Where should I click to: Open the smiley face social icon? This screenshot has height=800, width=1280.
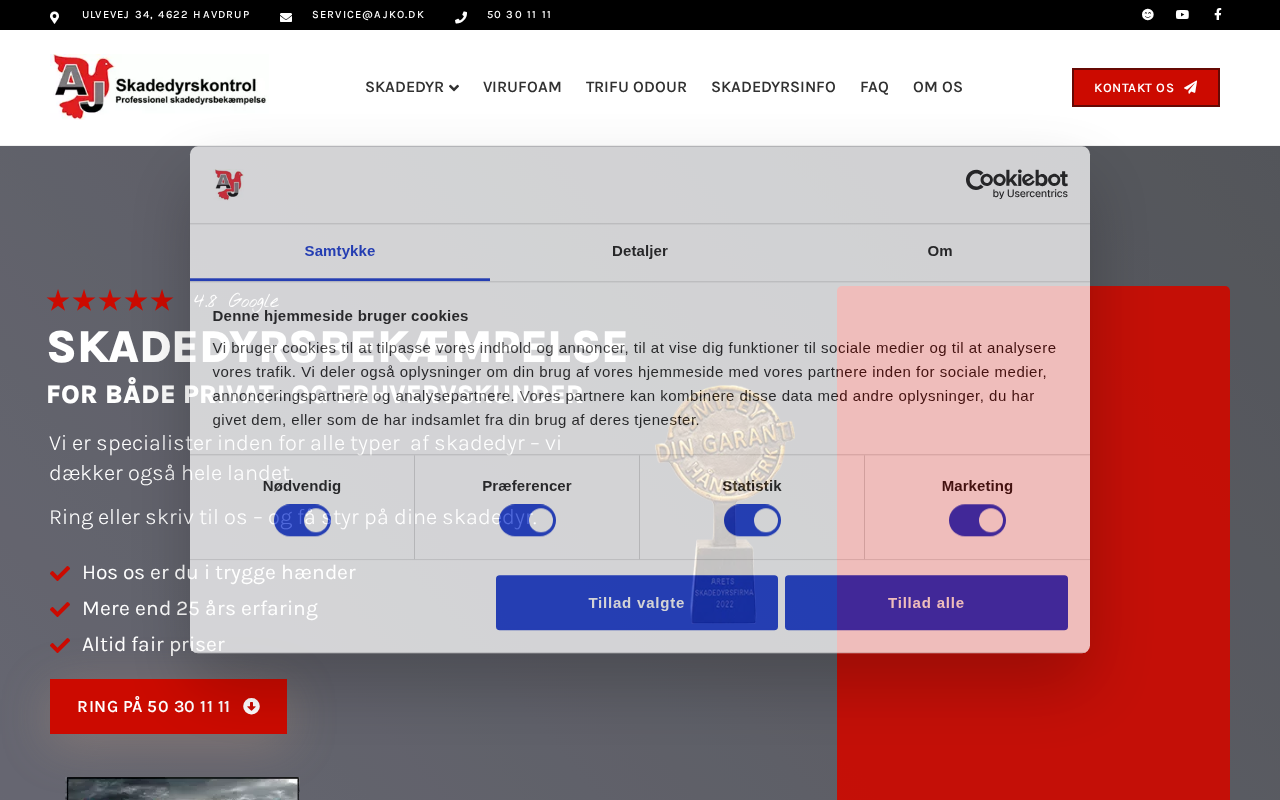pyautogui.click(x=1148, y=14)
